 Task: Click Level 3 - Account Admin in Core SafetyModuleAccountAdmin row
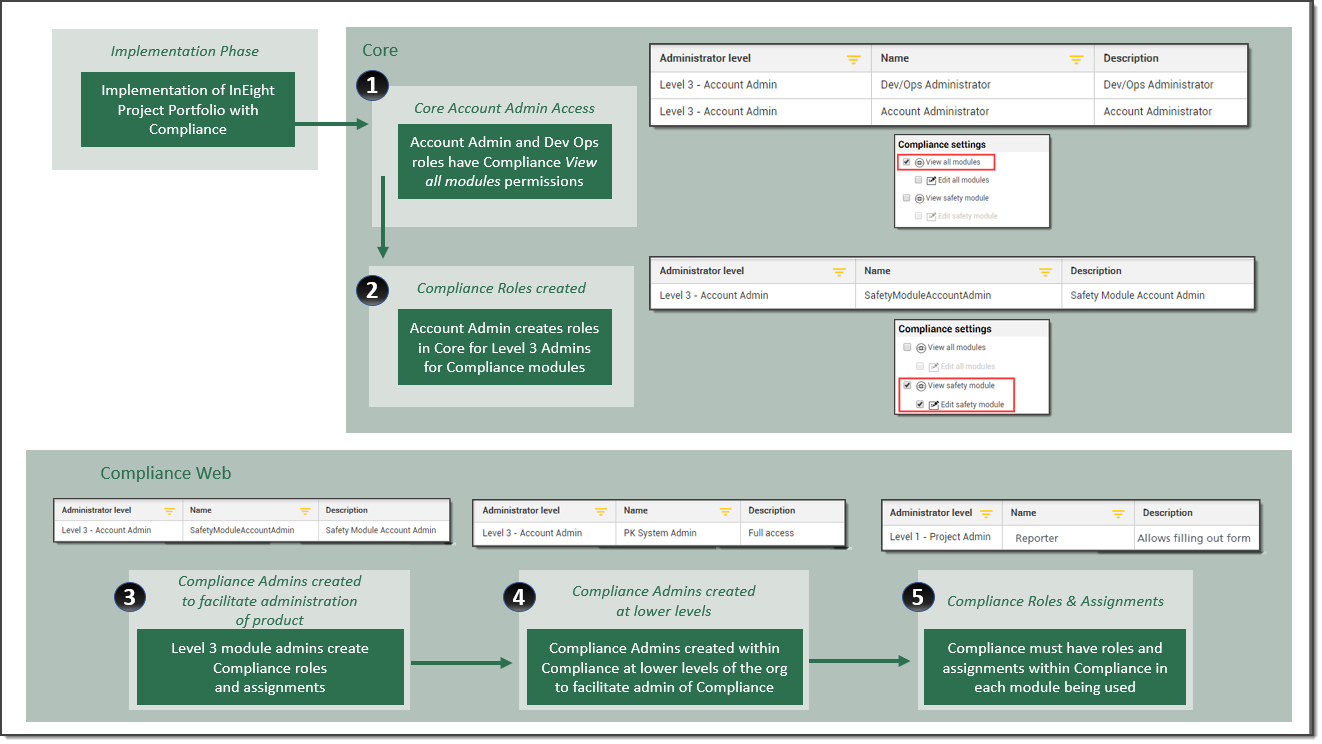(714, 296)
